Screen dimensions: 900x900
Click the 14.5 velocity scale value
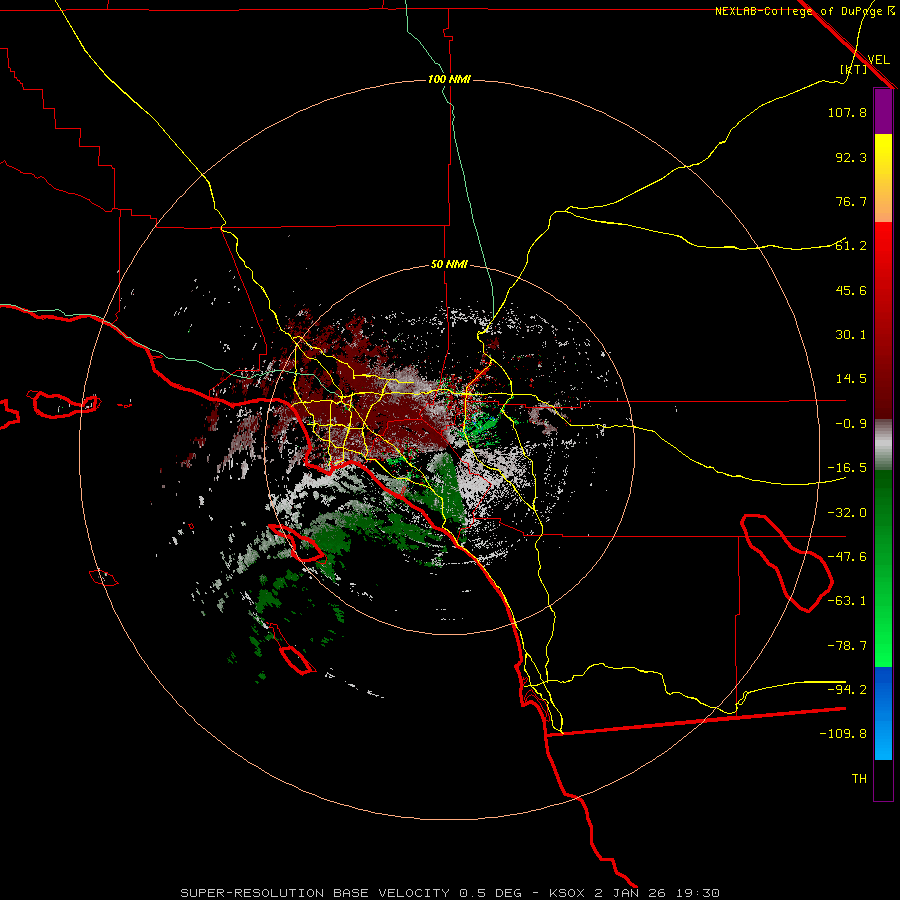851,379
